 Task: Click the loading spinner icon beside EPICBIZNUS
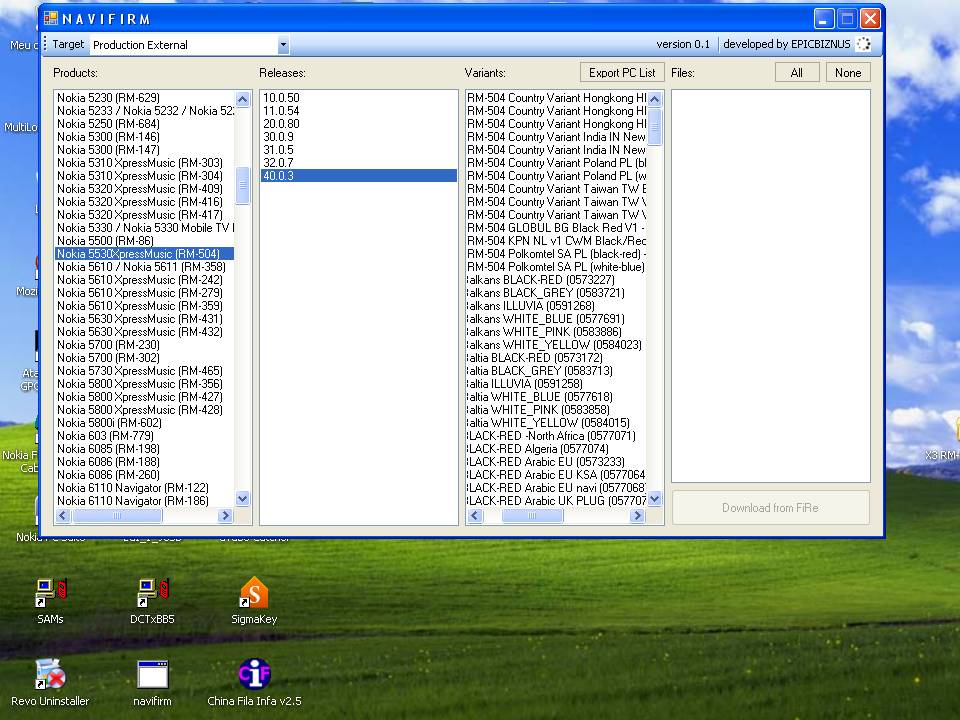coord(863,44)
